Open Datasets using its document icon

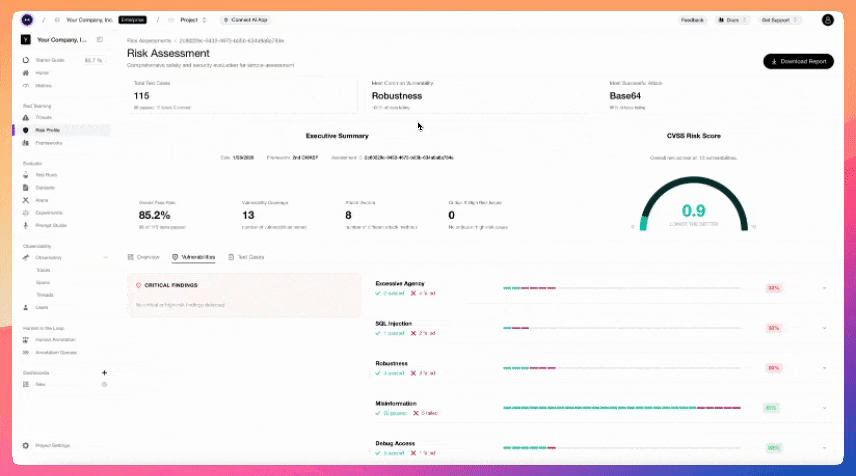(x=26, y=187)
